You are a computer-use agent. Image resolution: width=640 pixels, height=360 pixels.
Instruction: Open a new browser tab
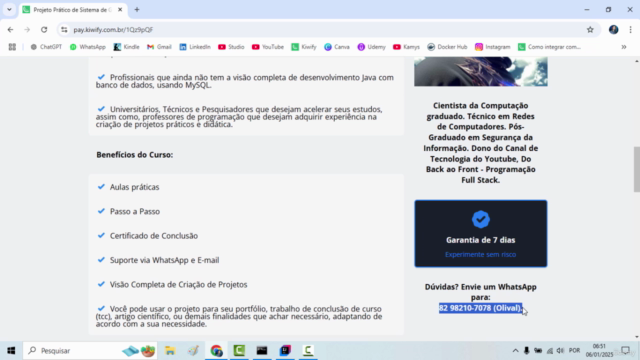(x=137, y=9)
